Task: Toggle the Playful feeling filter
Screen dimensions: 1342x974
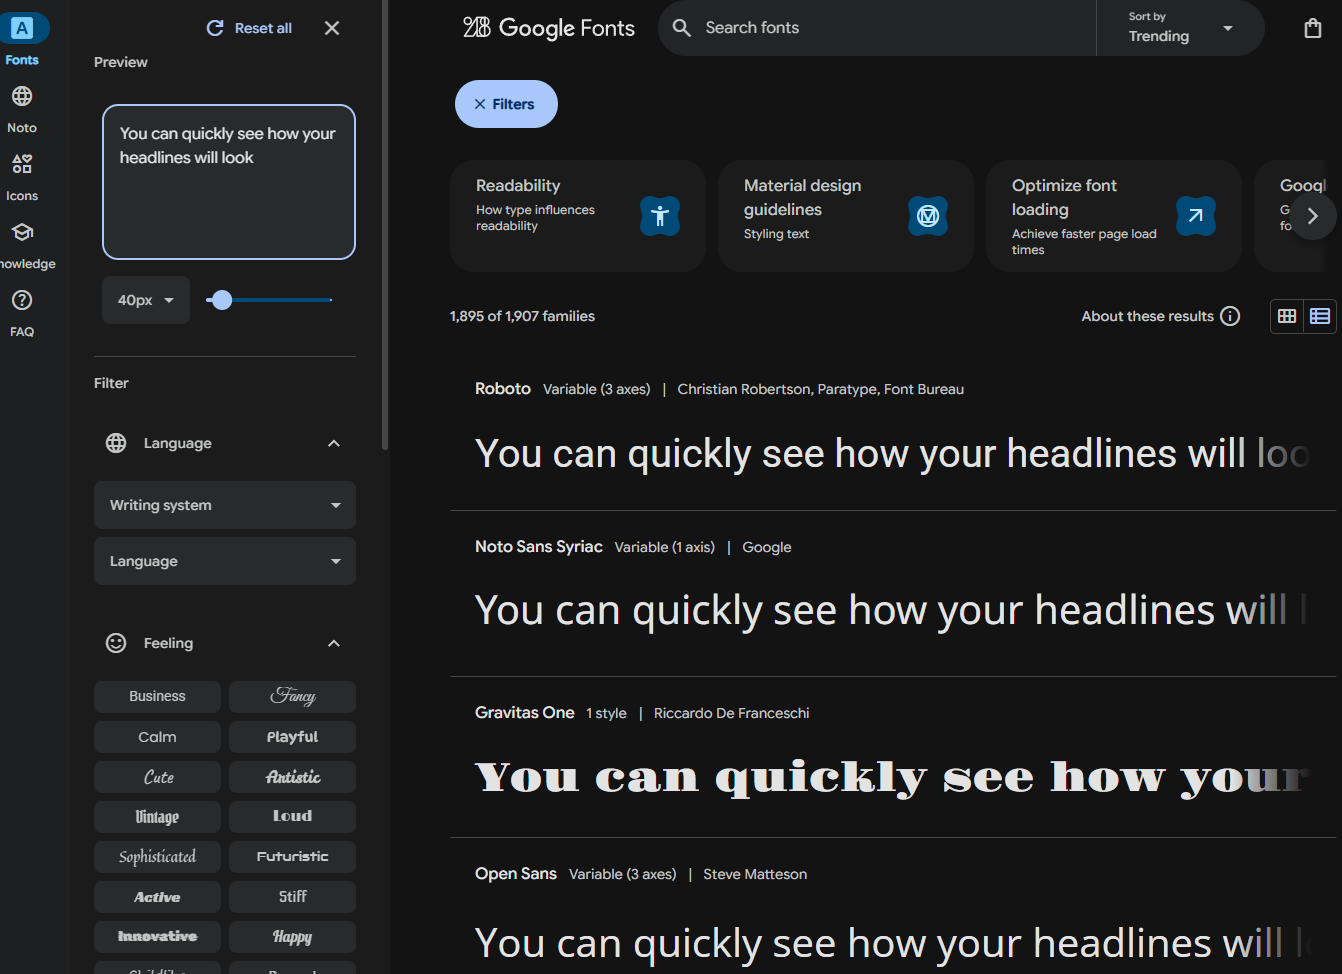Action: point(292,737)
